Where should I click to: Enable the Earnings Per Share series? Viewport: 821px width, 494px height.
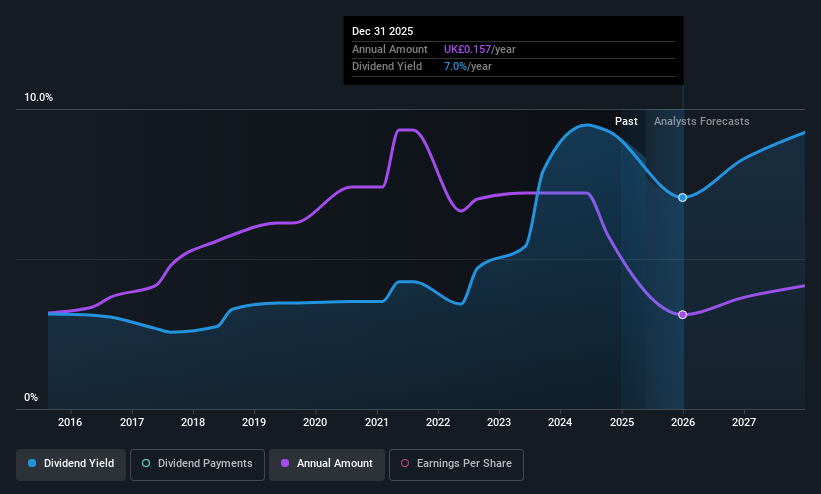(x=456, y=464)
